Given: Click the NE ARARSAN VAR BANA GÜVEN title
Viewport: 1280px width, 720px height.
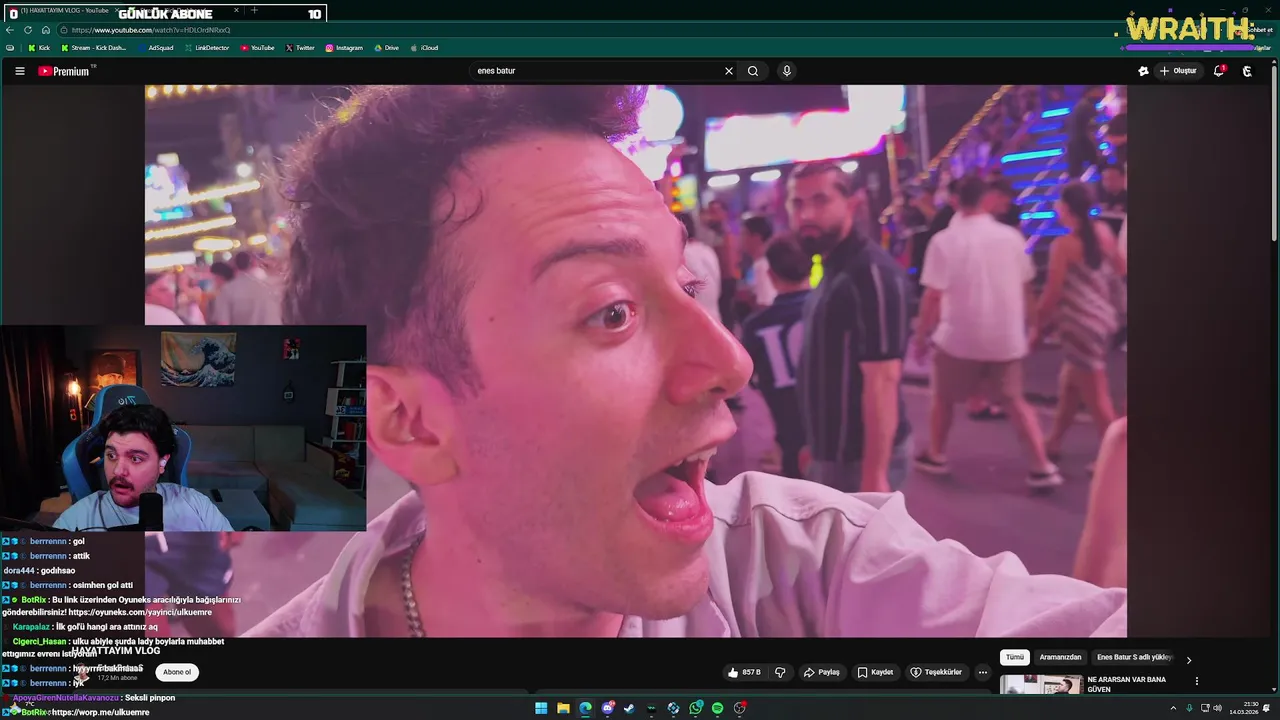Looking at the screenshot, I should click(x=1127, y=684).
